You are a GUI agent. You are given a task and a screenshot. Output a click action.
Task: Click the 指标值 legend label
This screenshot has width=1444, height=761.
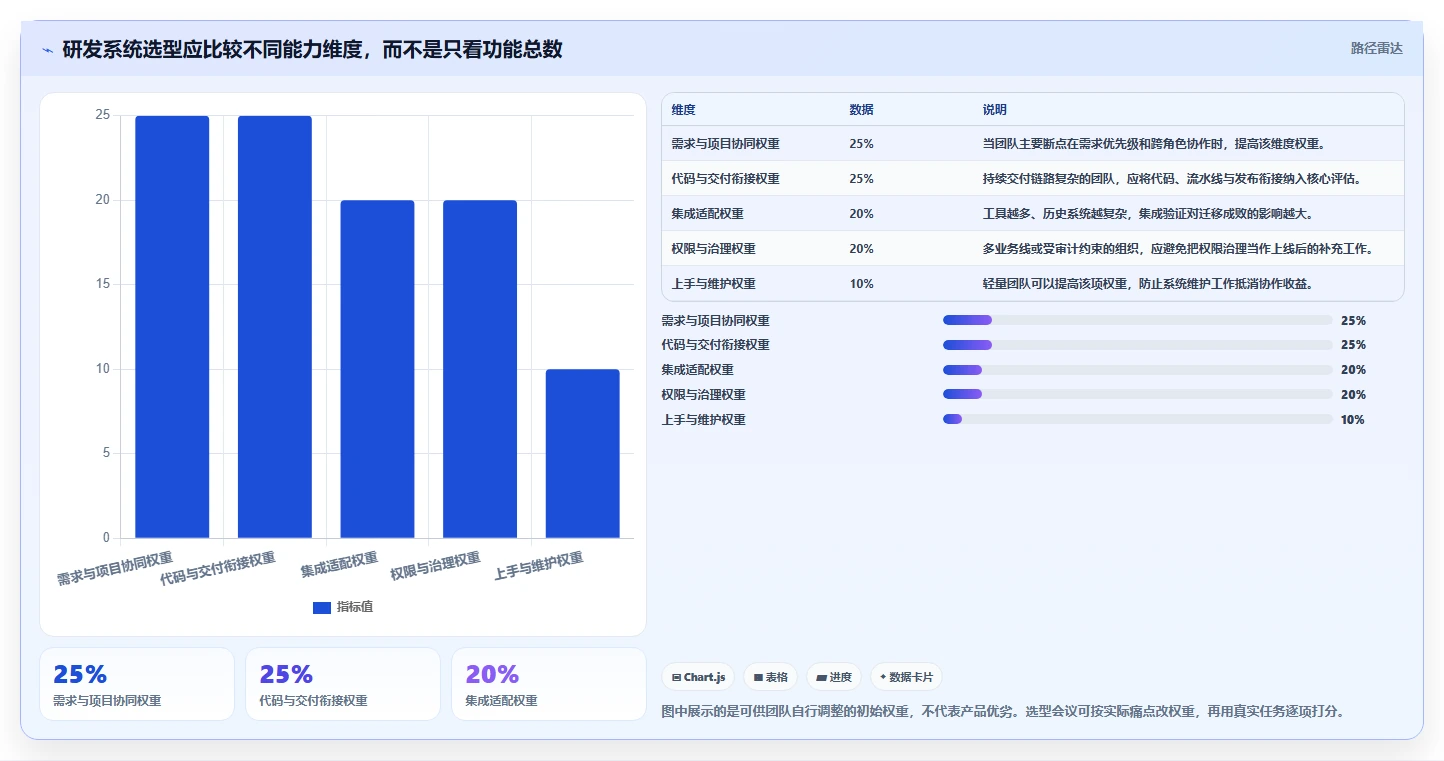[x=355, y=607]
